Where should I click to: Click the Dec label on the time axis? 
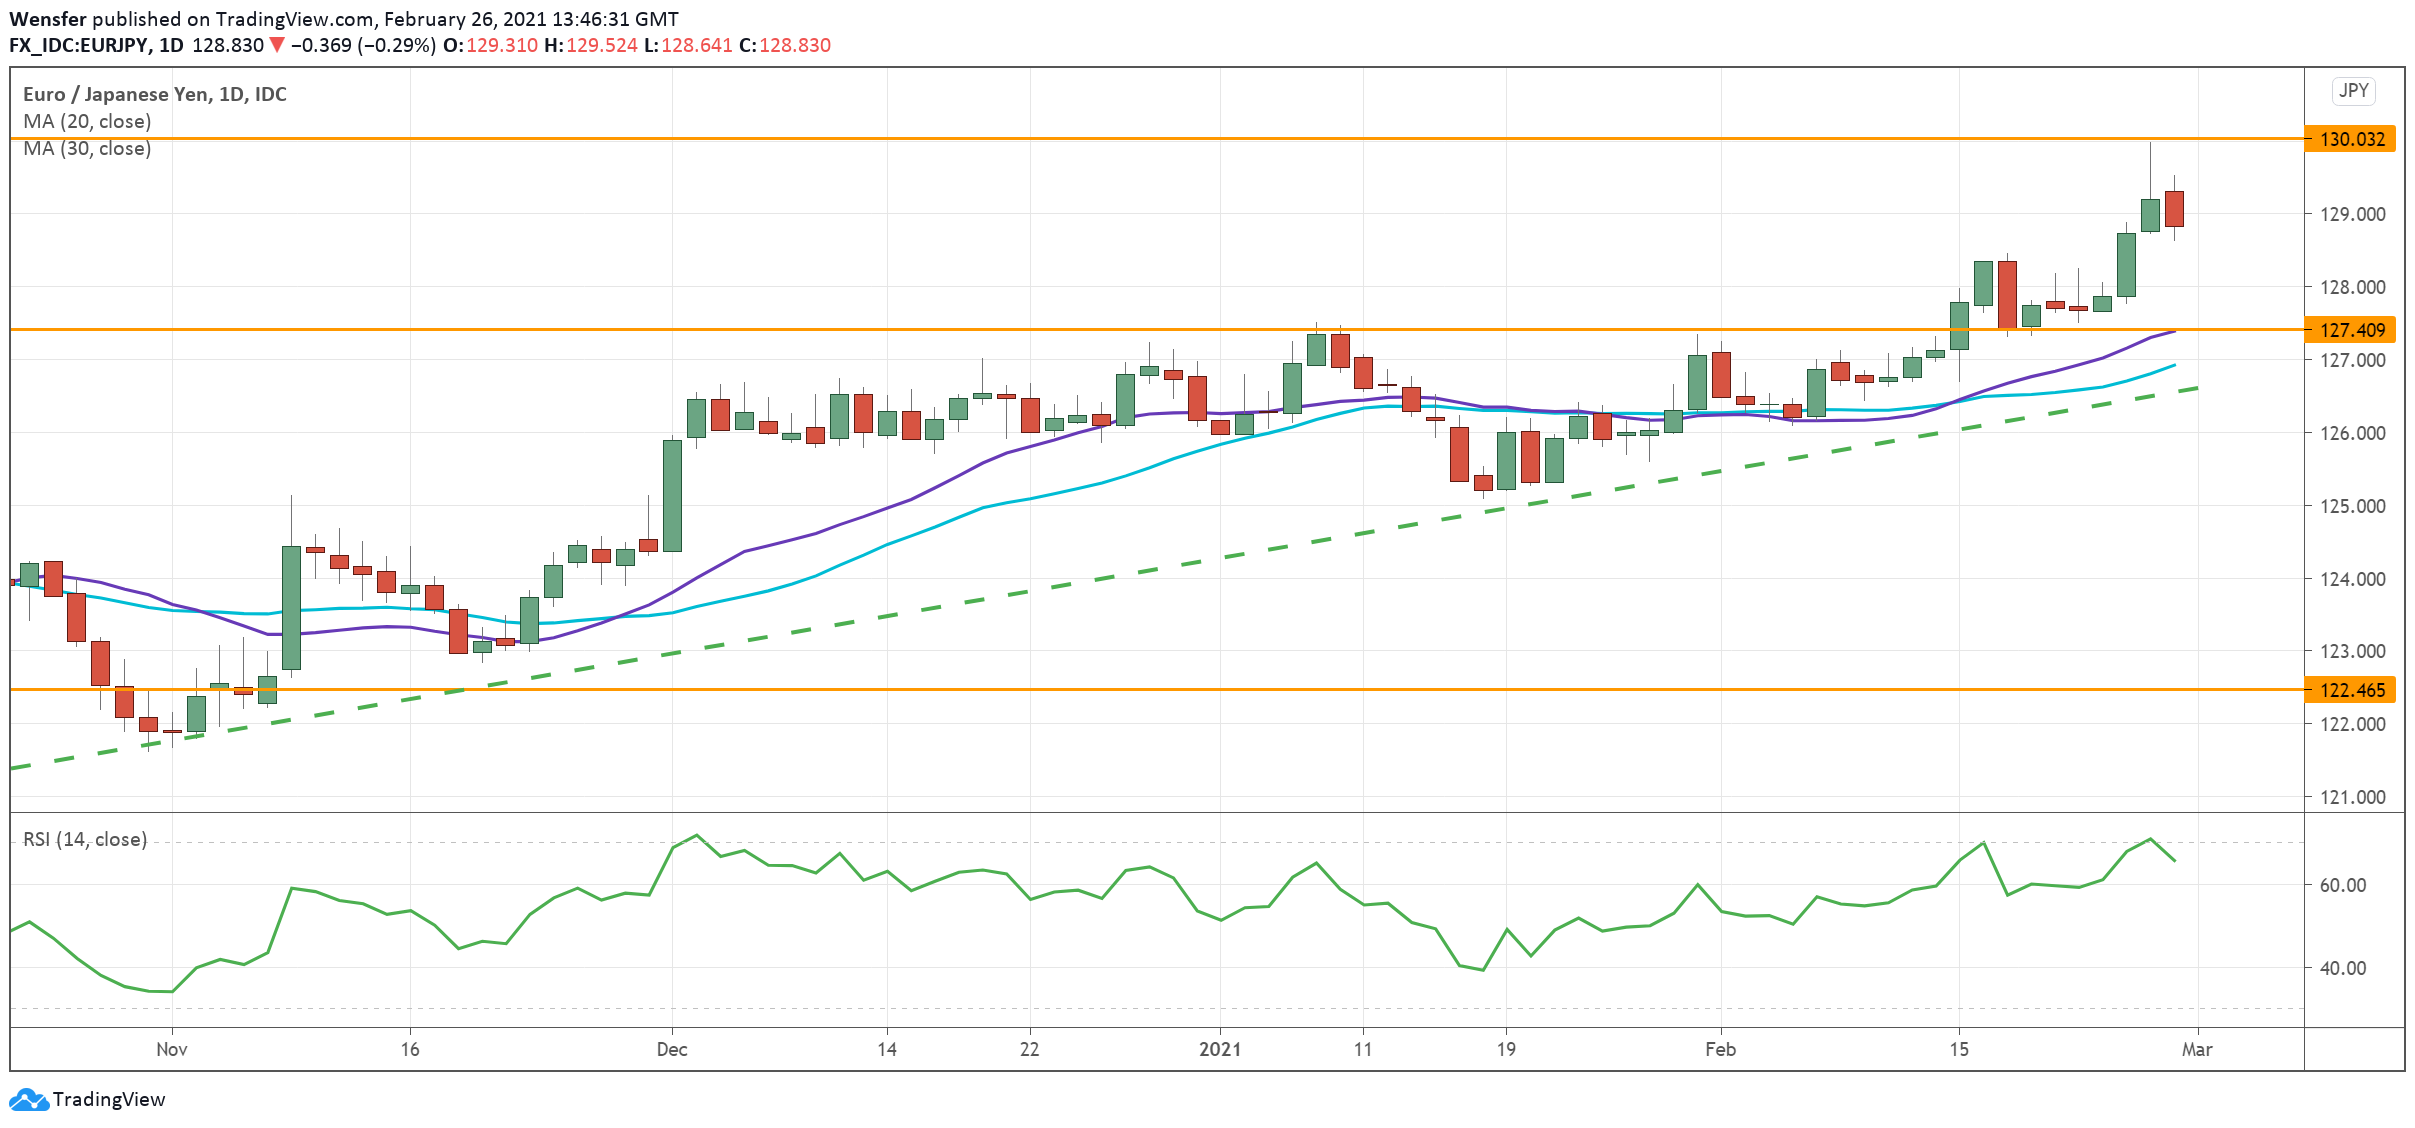(672, 1049)
